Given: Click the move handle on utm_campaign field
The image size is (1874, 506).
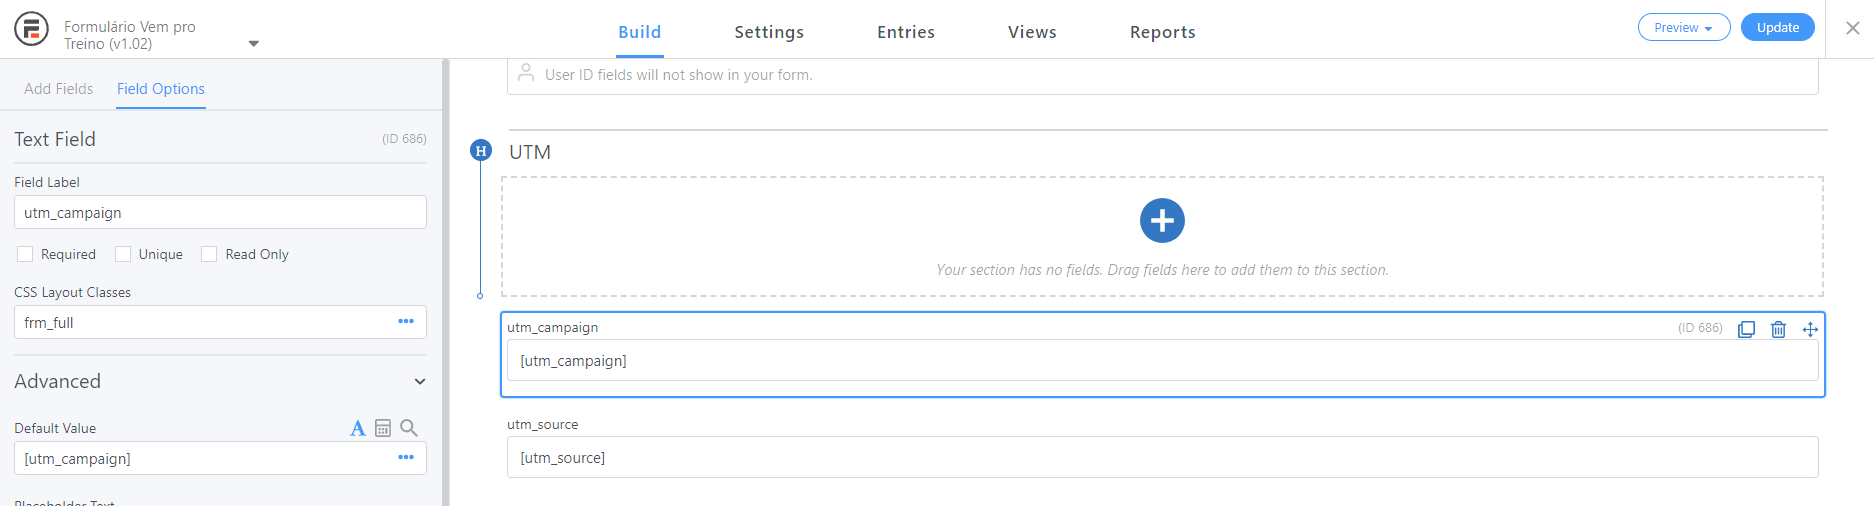Looking at the screenshot, I should 1810,329.
